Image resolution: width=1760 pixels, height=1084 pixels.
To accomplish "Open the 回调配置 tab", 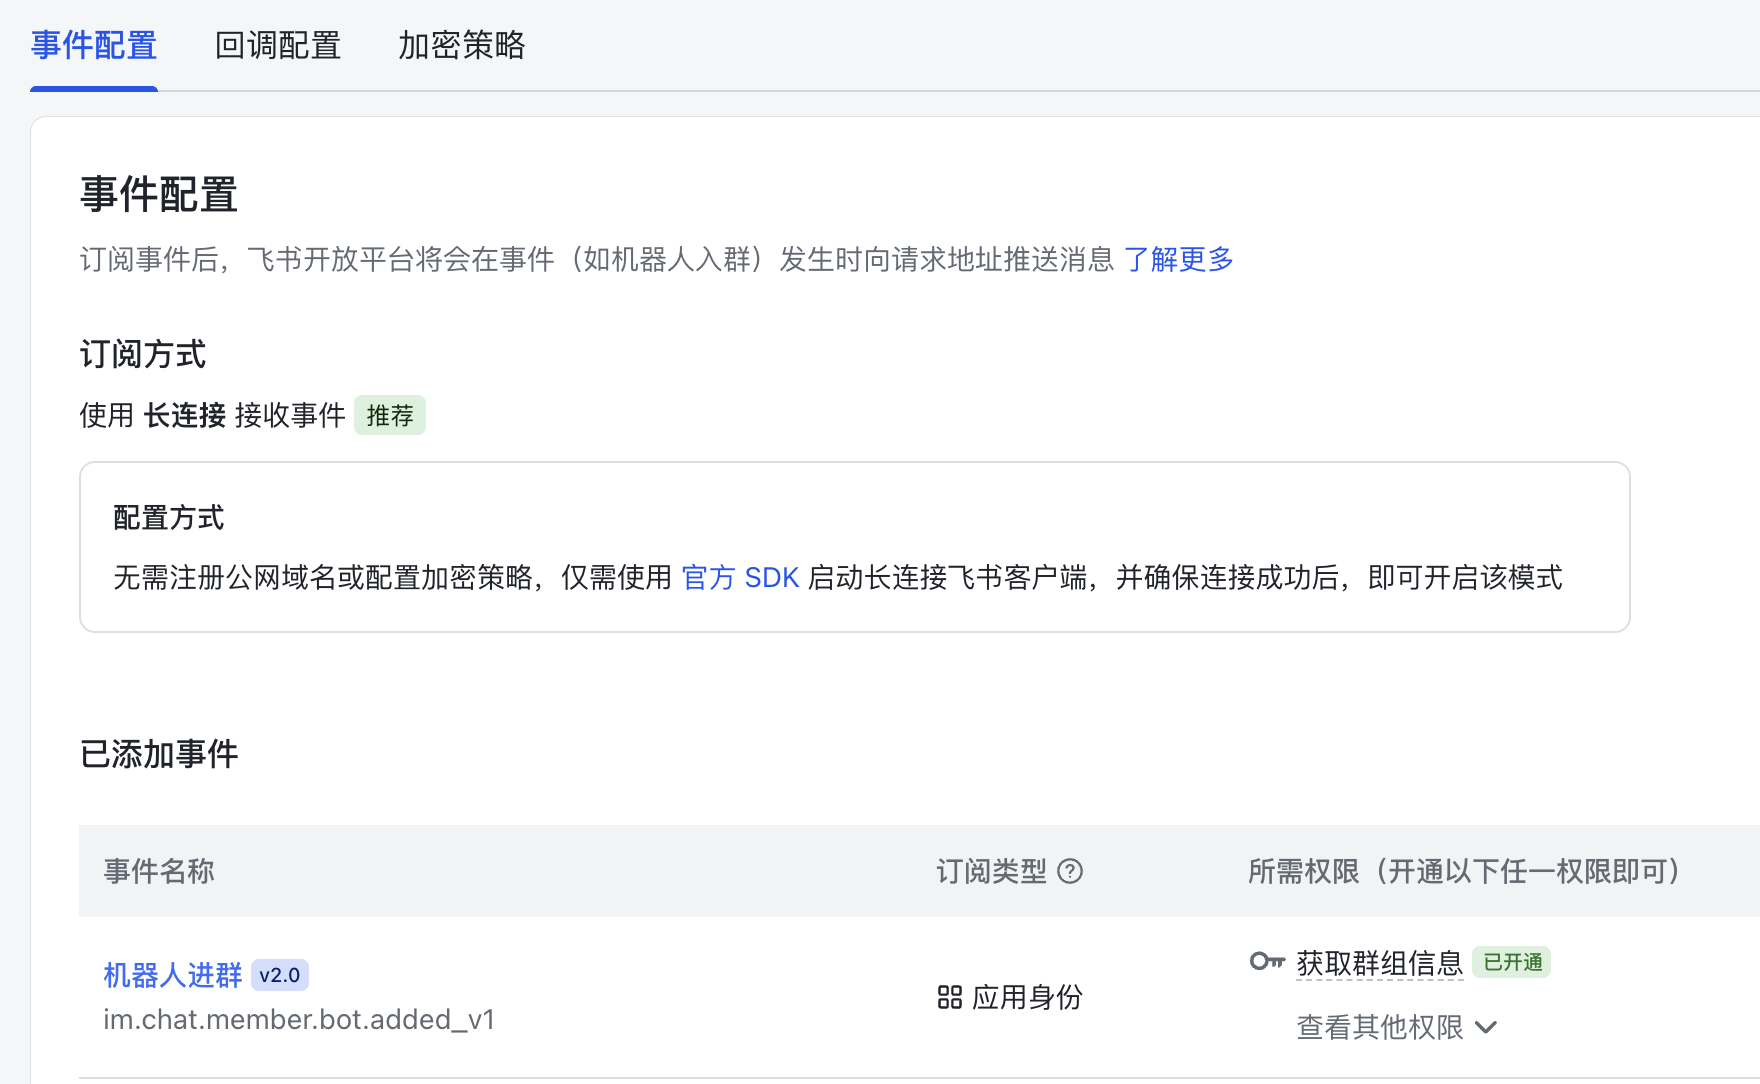I will [278, 46].
